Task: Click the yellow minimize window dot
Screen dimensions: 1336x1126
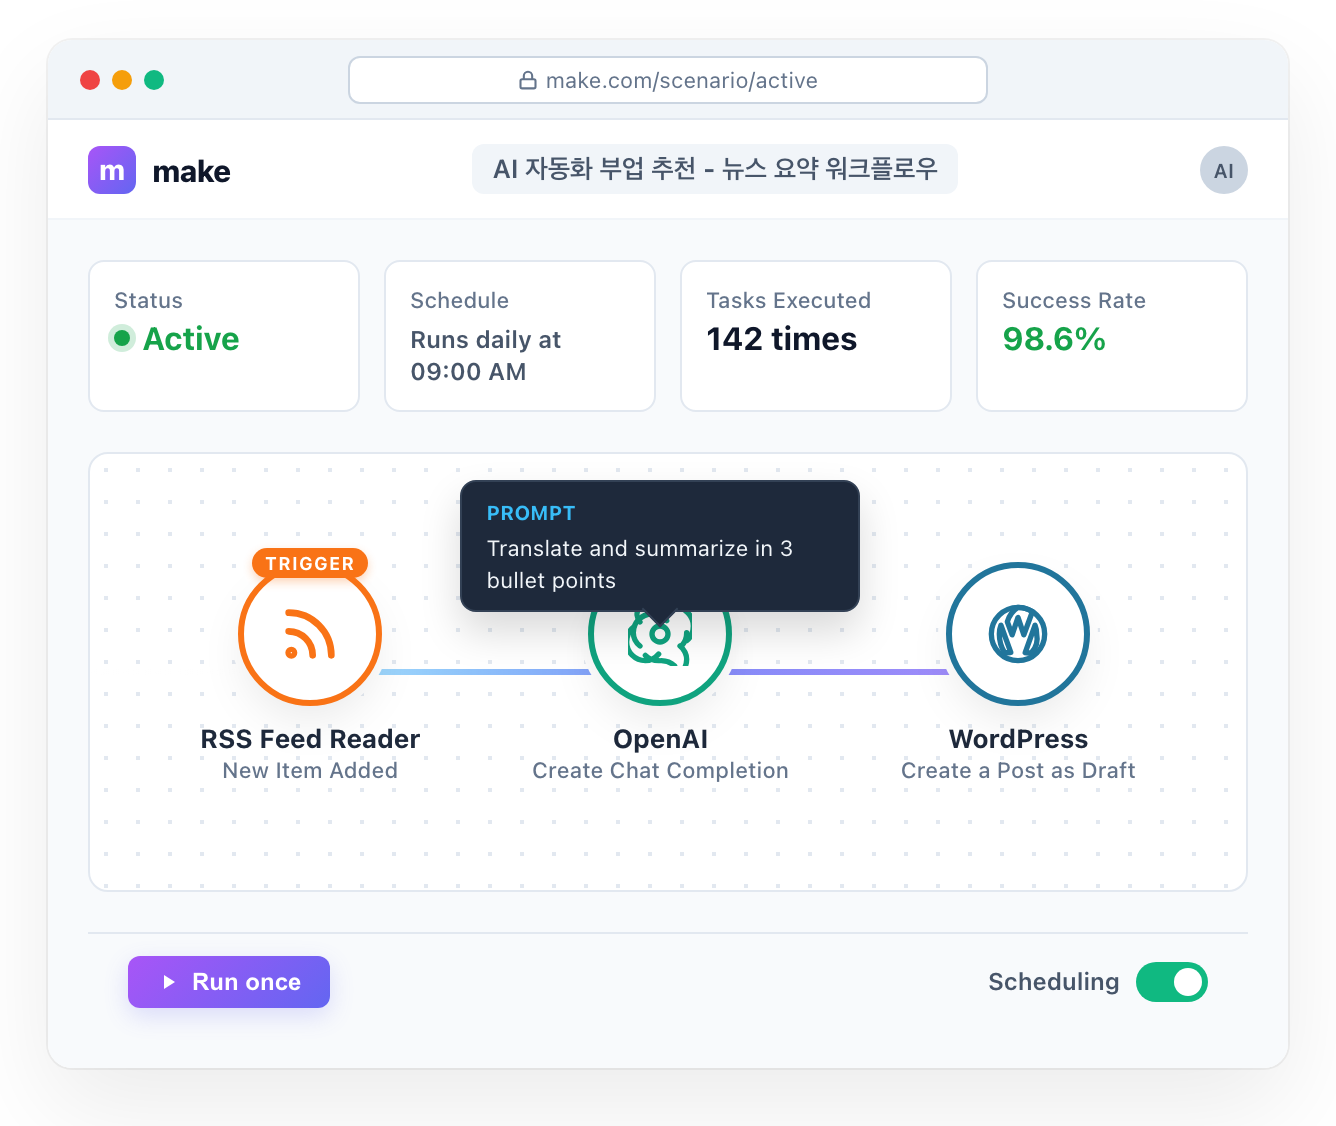Action: point(122,80)
